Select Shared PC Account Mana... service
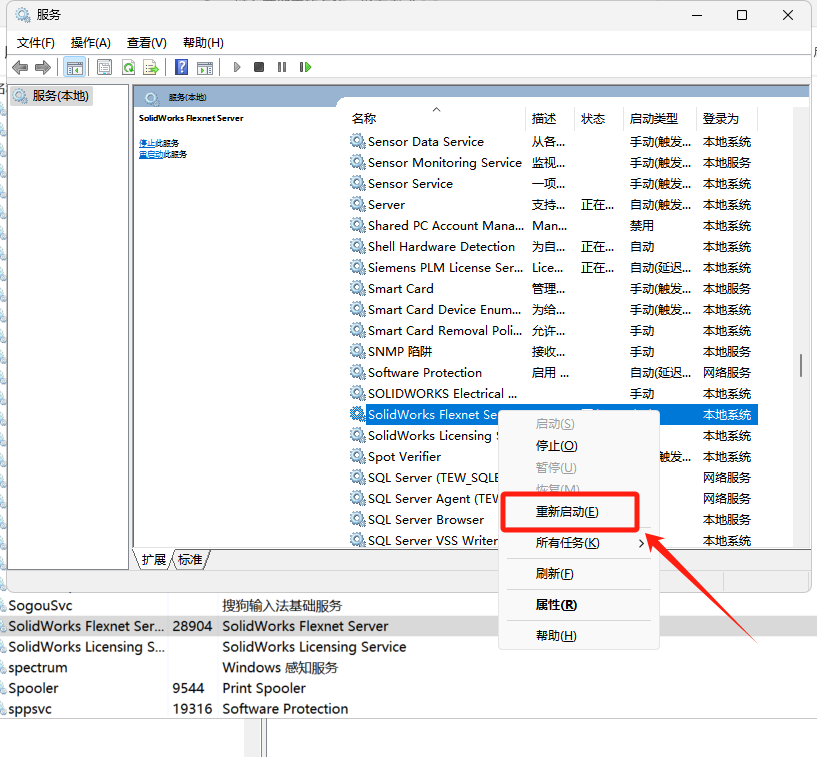Image resolution: width=817 pixels, height=757 pixels. tap(553, 226)
